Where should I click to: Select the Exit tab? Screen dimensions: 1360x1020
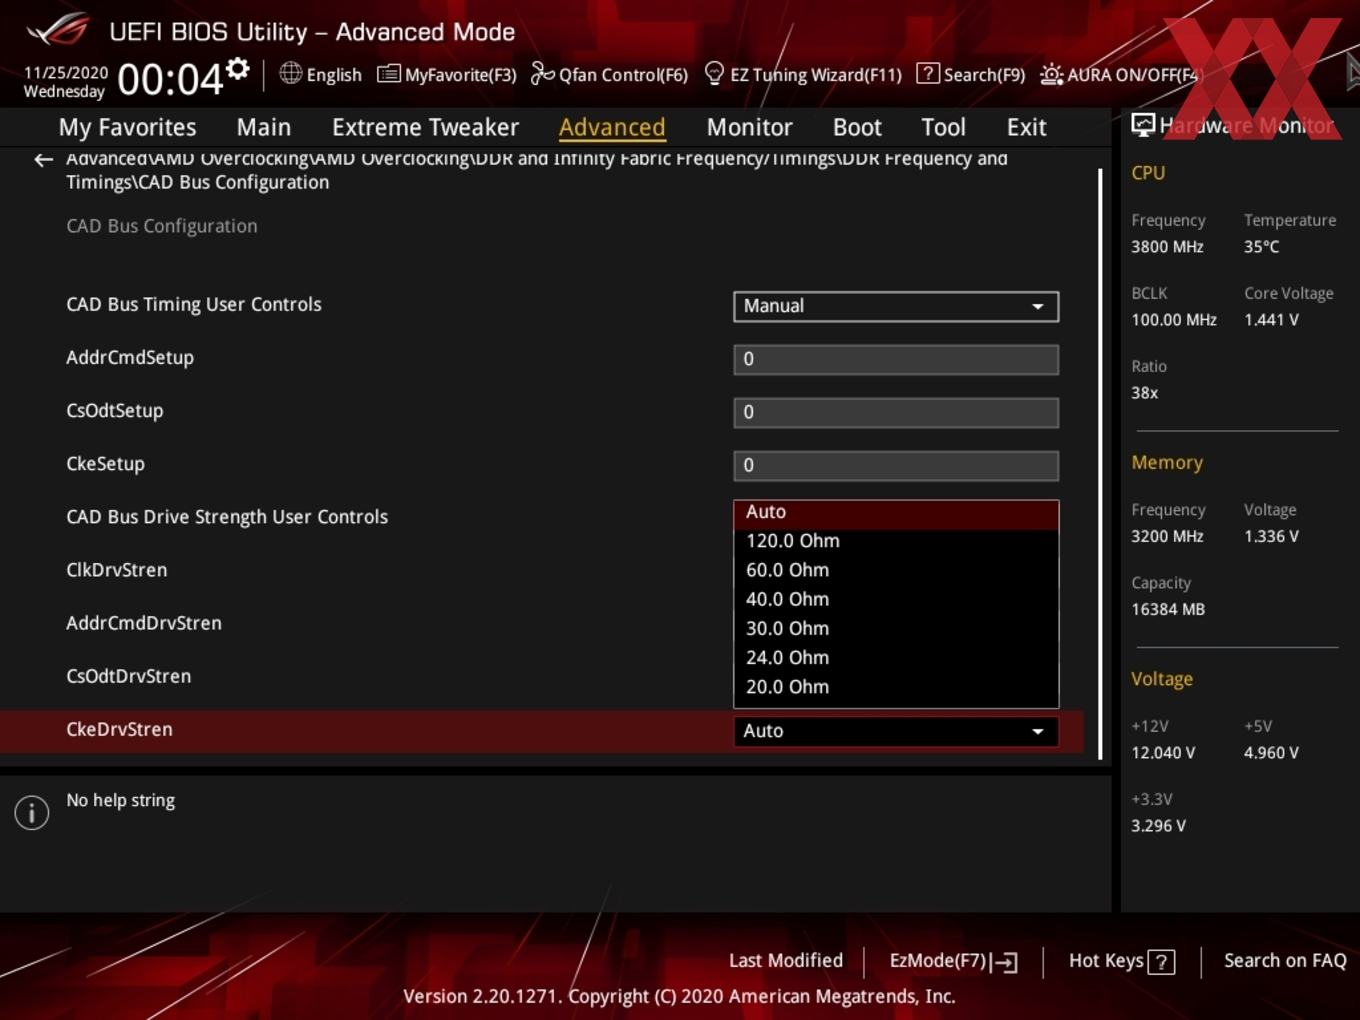point(1026,127)
